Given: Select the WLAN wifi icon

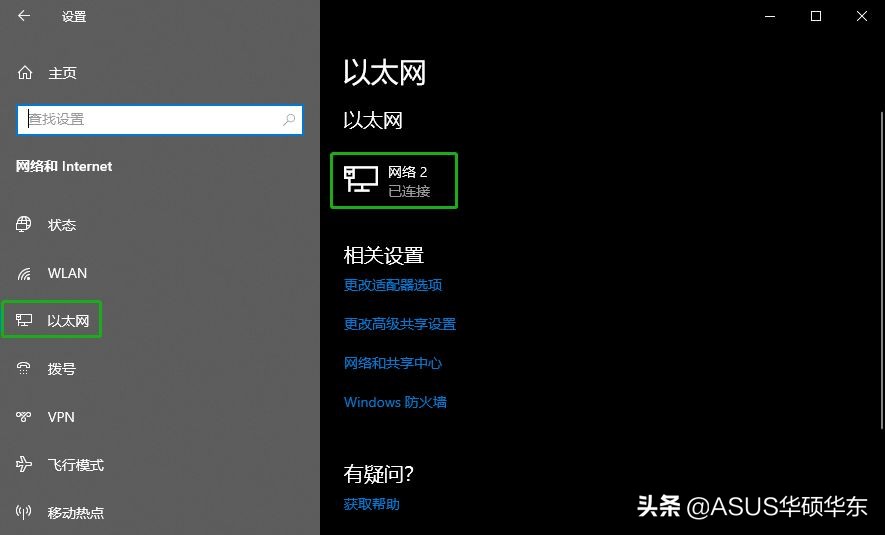Looking at the screenshot, I should [x=24, y=274].
